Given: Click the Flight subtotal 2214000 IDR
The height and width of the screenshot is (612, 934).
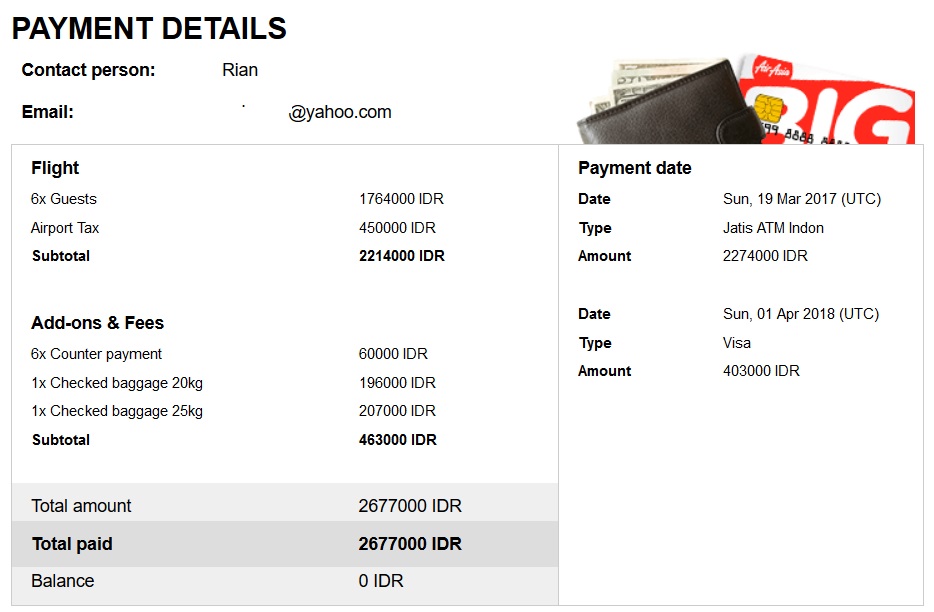Looking at the screenshot, I should (x=401, y=256).
